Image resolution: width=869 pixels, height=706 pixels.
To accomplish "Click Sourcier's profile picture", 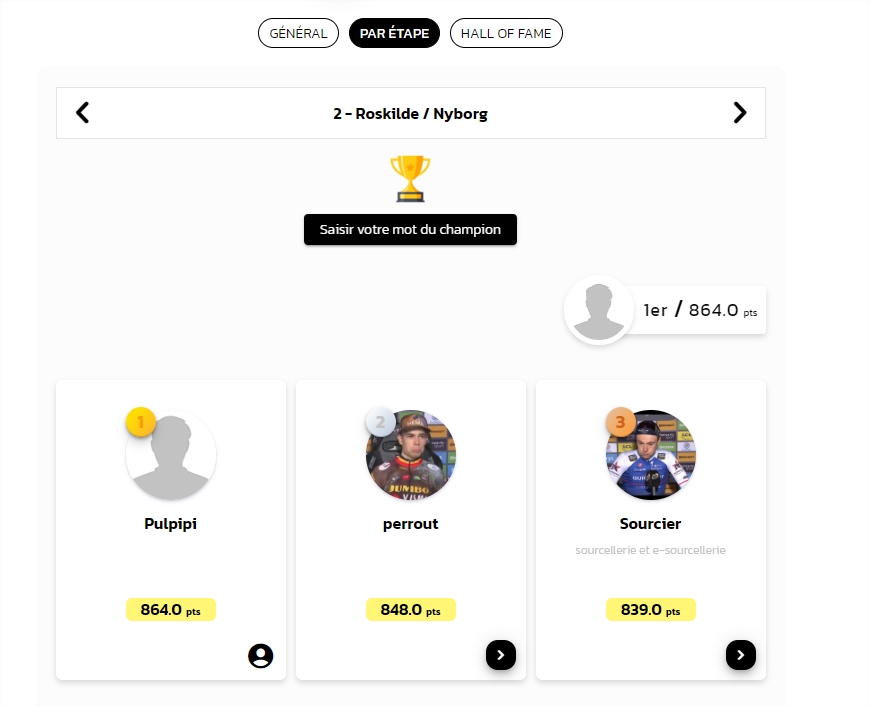I will tap(650, 455).
